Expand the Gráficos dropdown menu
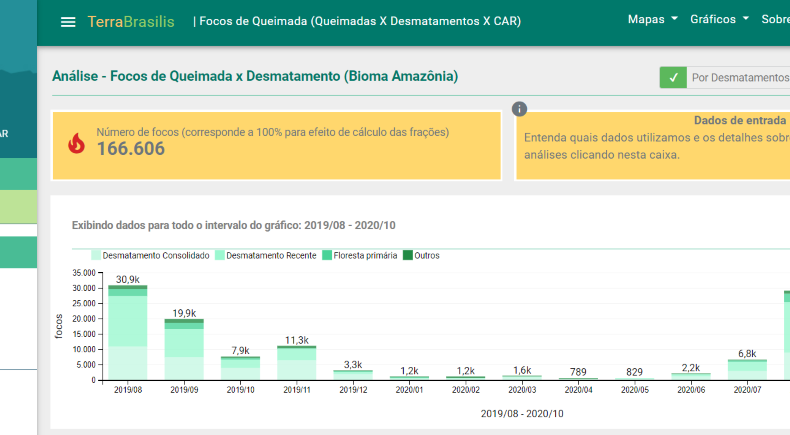790x435 pixels. click(719, 20)
